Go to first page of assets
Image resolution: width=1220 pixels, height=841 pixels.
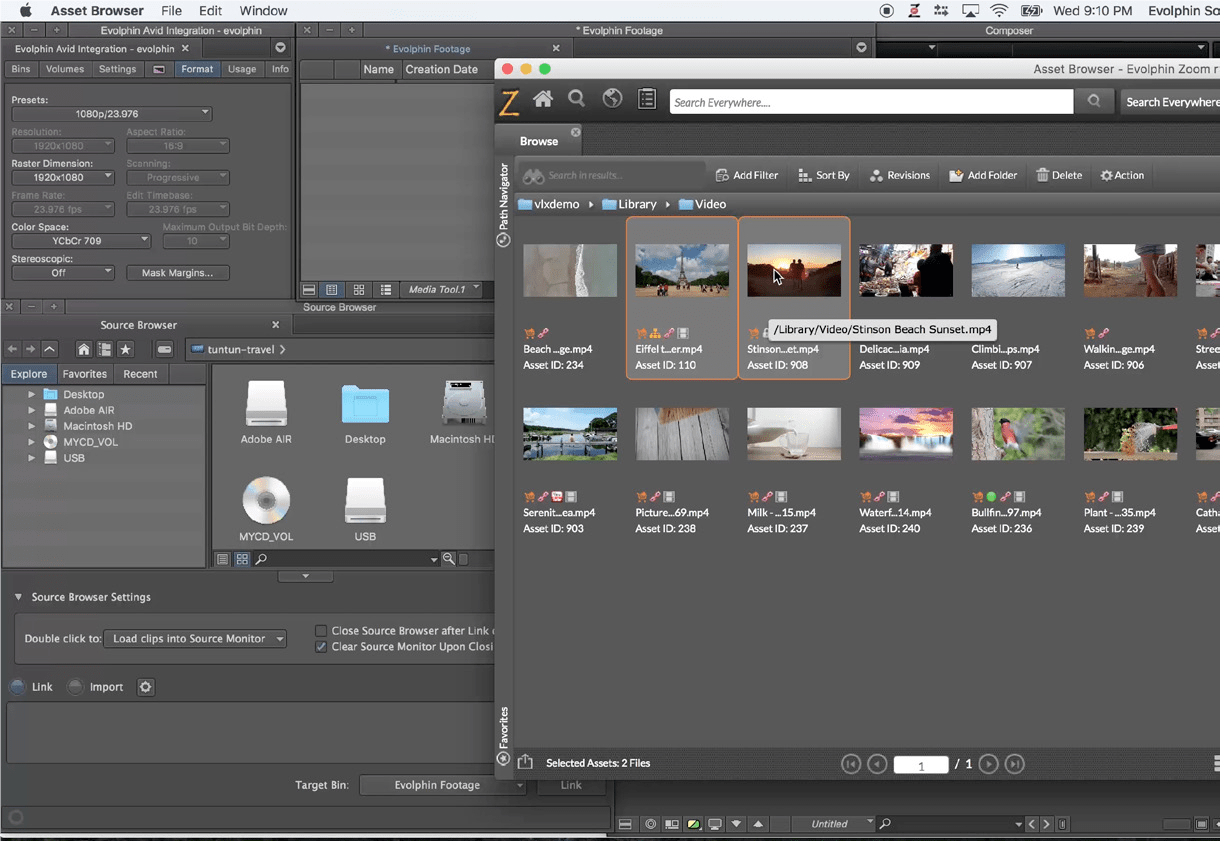[x=851, y=764]
